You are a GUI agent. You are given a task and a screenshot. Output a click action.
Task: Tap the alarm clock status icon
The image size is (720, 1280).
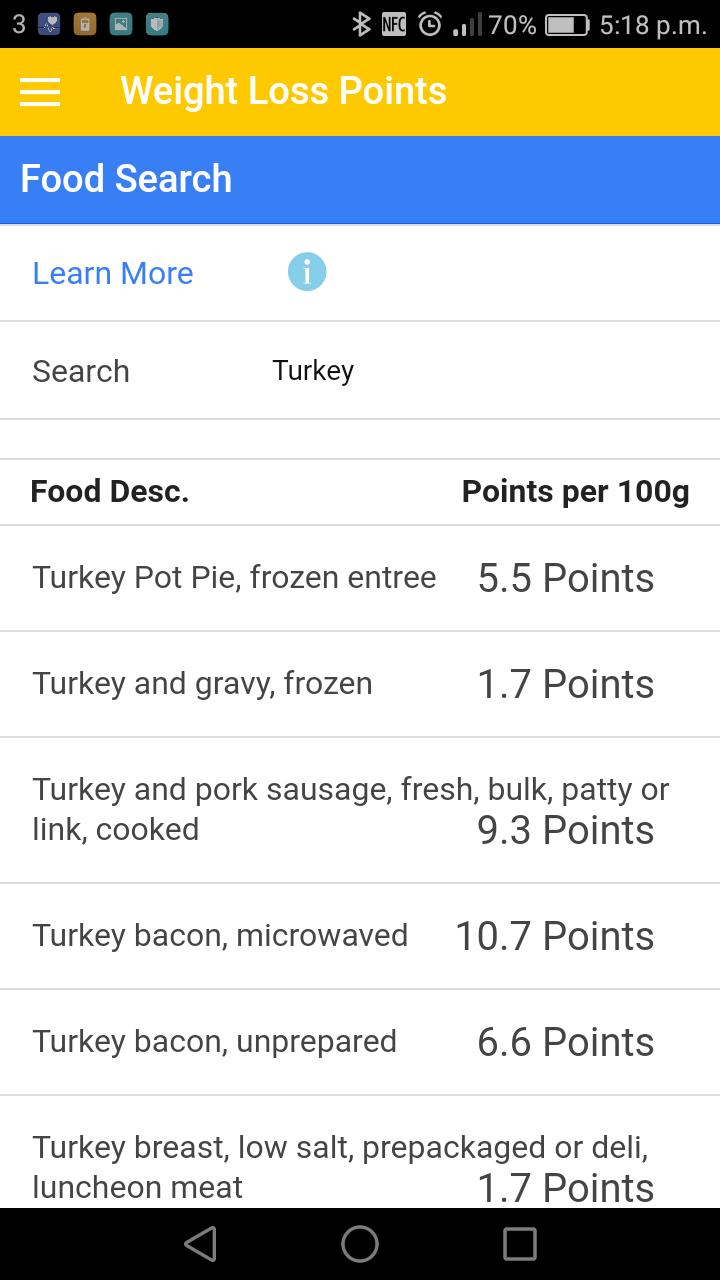point(430,24)
